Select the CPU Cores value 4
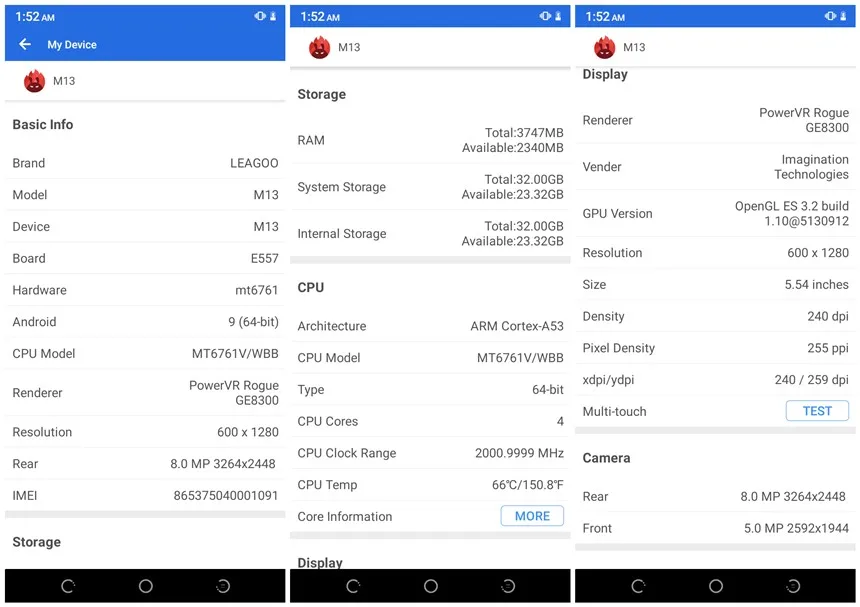Image resolution: width=860 pixels, height=607 pixels. pyautogui.click(x=560, y=422)
